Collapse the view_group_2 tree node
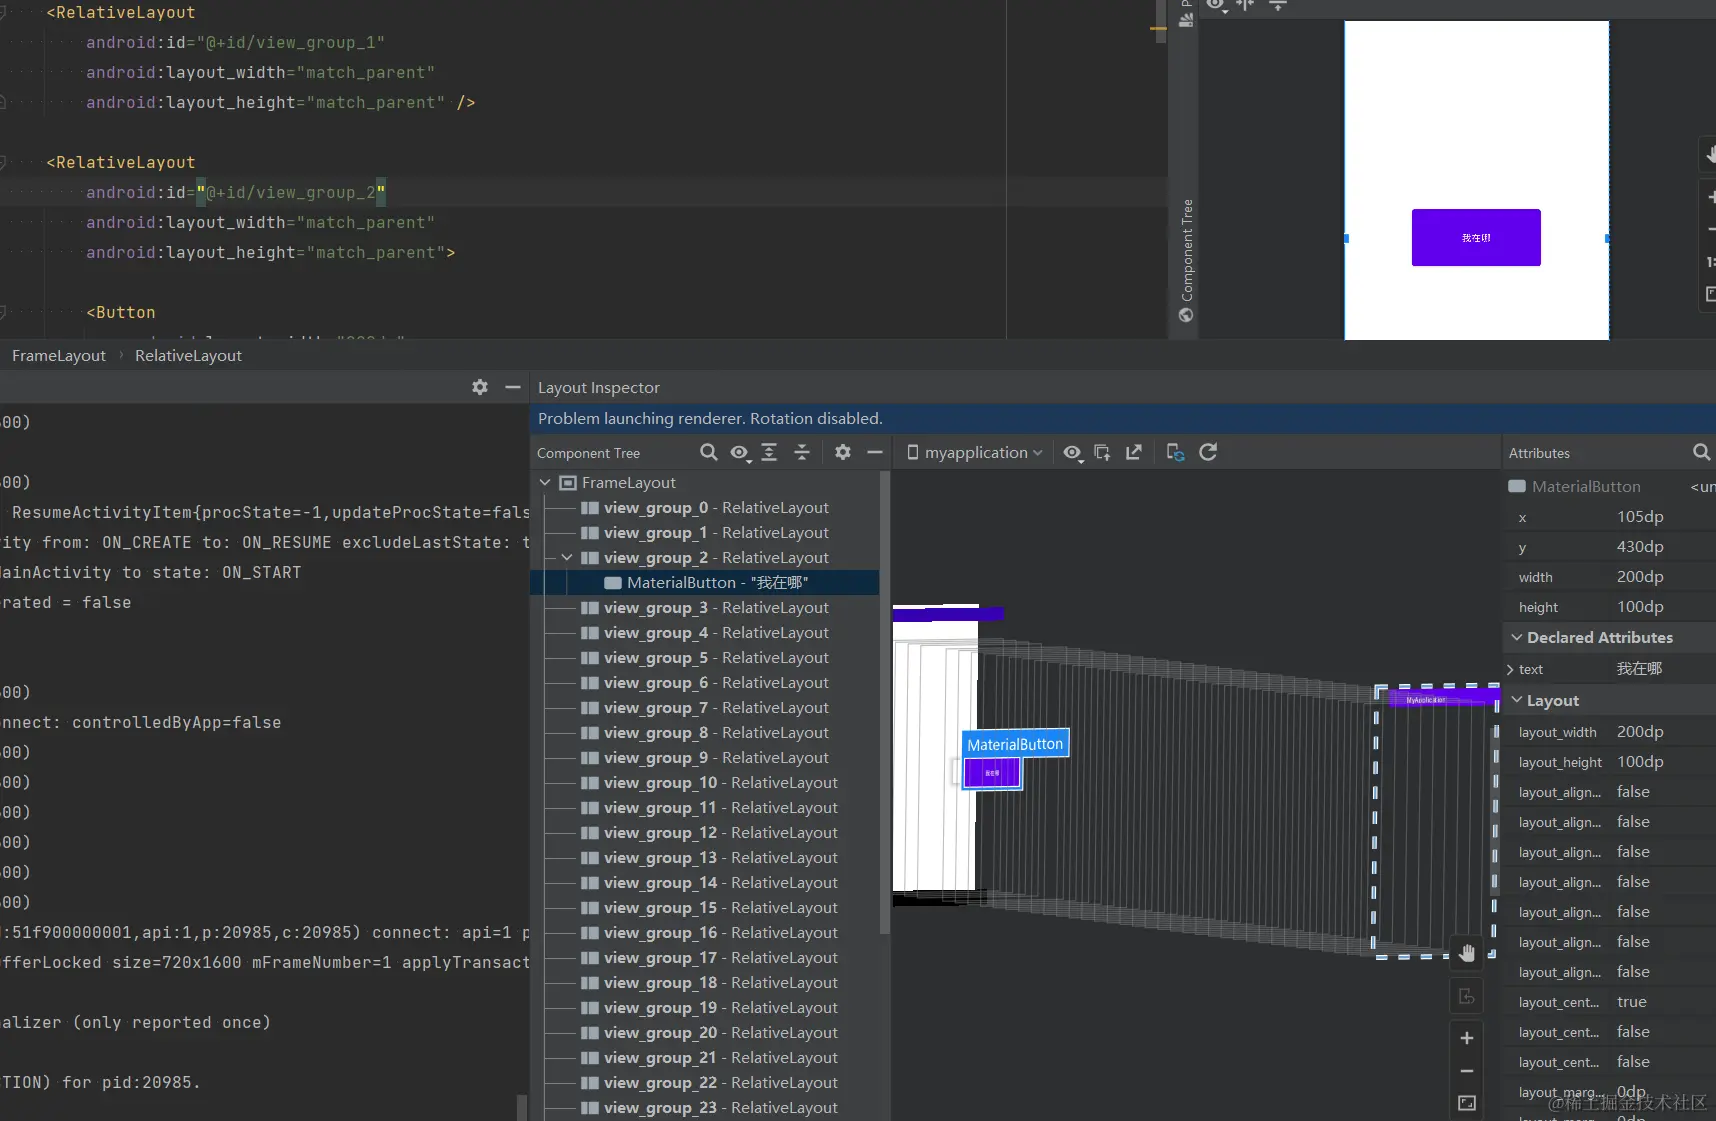This screenshot has width=1716, height=1121. tap(567, 557)
